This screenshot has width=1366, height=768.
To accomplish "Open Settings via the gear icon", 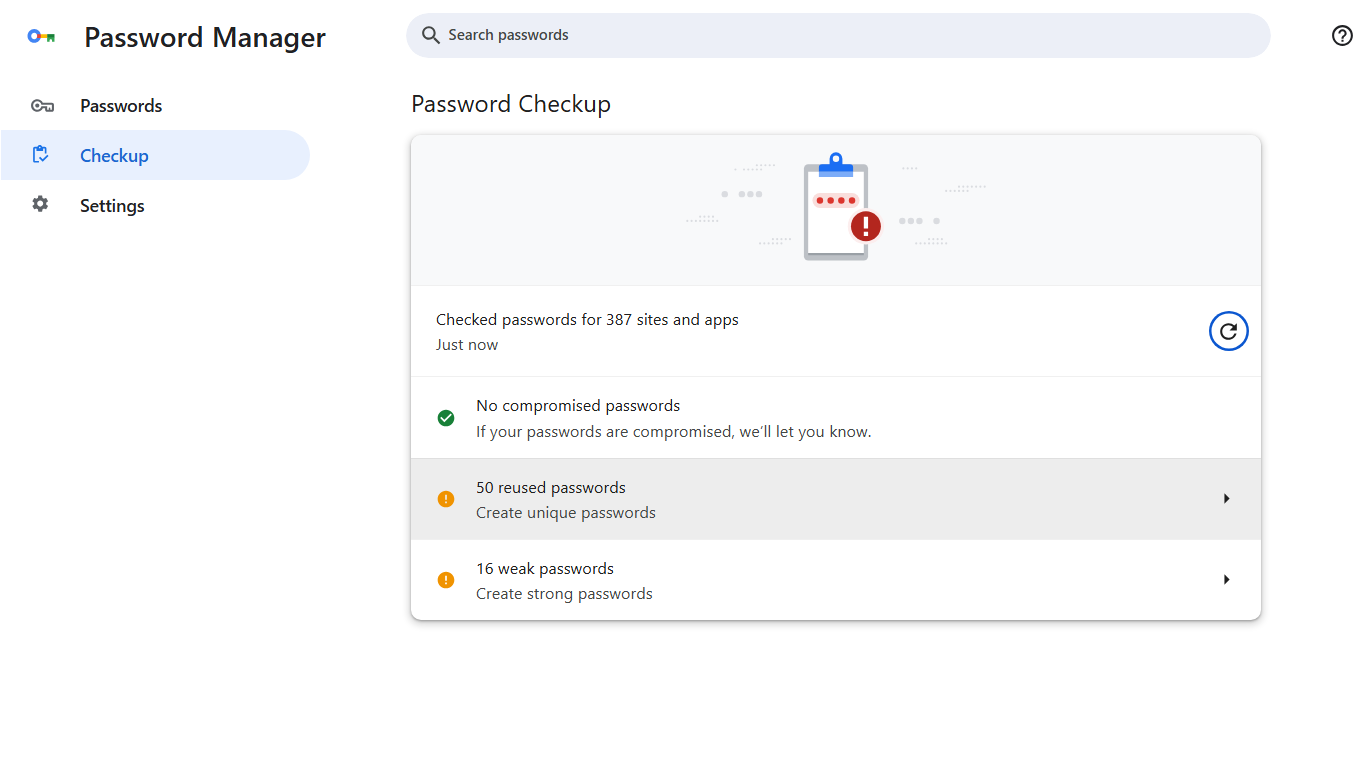I will [40, 204].
